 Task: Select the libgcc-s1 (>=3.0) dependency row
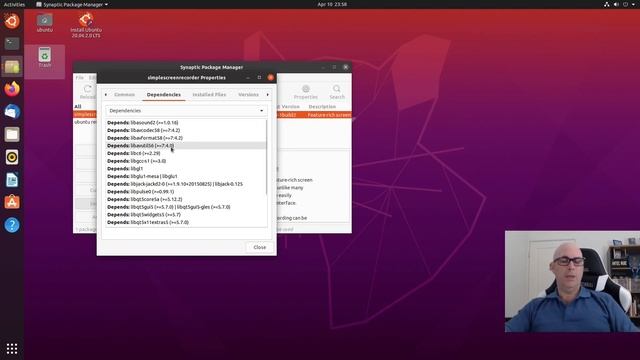(186, 161)
